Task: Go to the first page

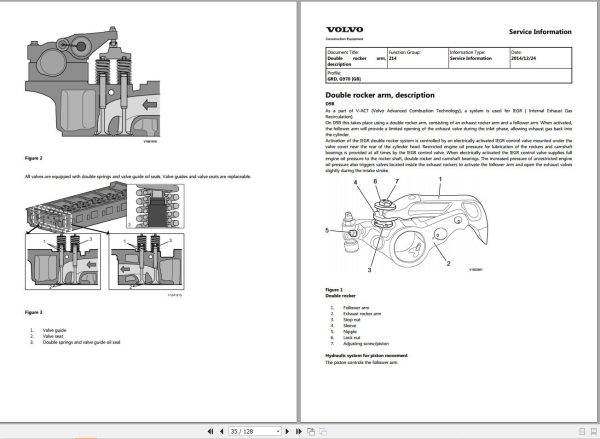Action: coord(210,431)
